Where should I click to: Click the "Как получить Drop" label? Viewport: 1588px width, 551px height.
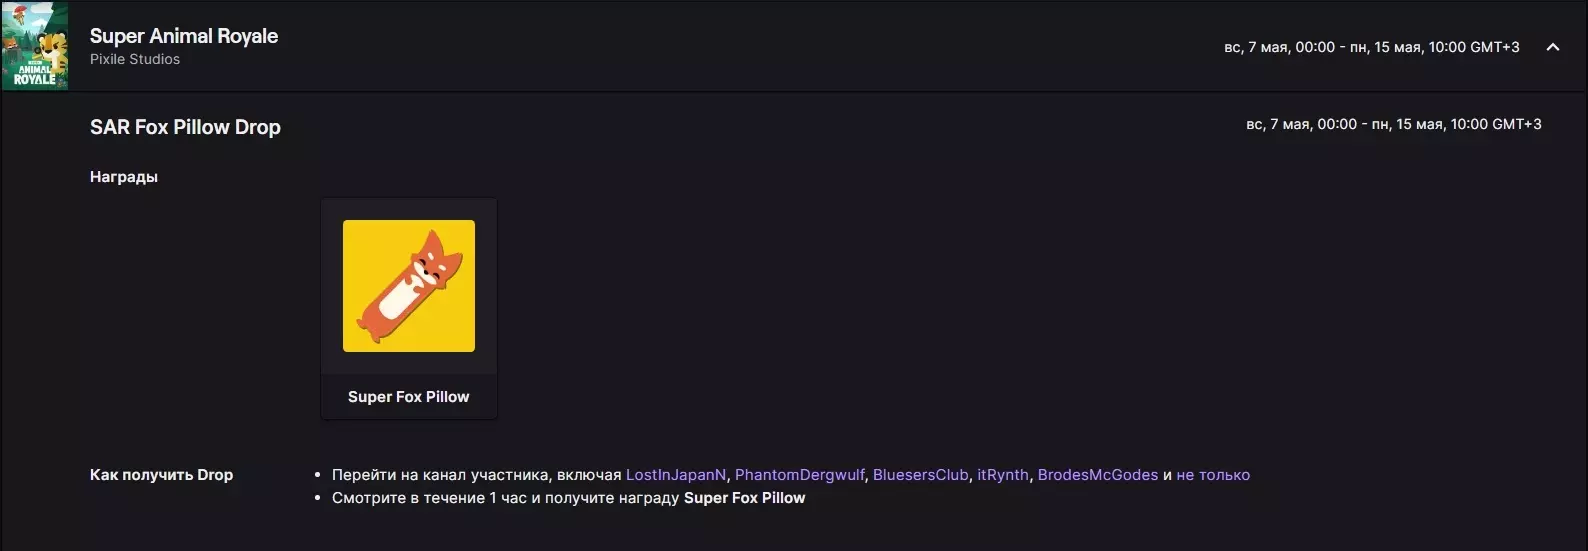(x=161, y=475)
